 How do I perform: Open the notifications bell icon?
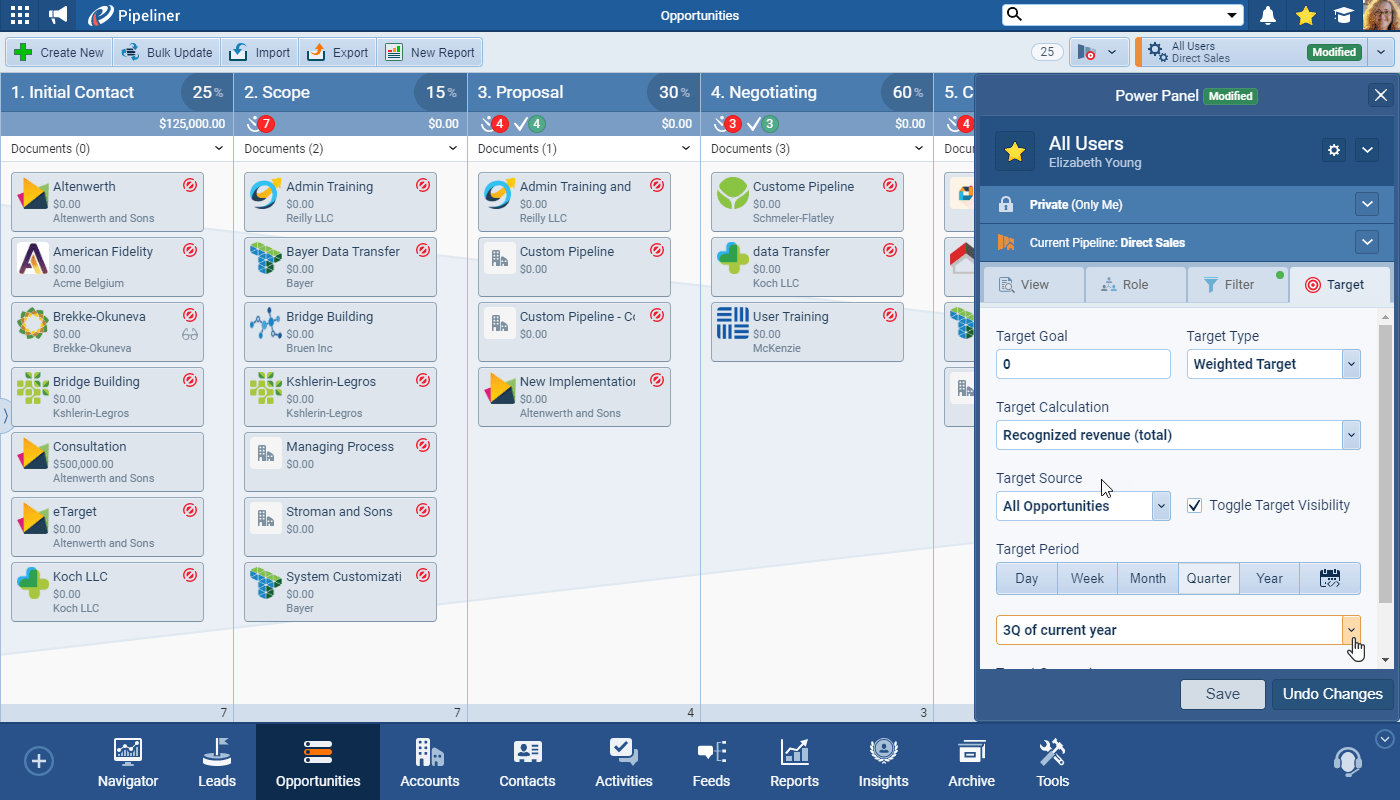[1268, 15]
